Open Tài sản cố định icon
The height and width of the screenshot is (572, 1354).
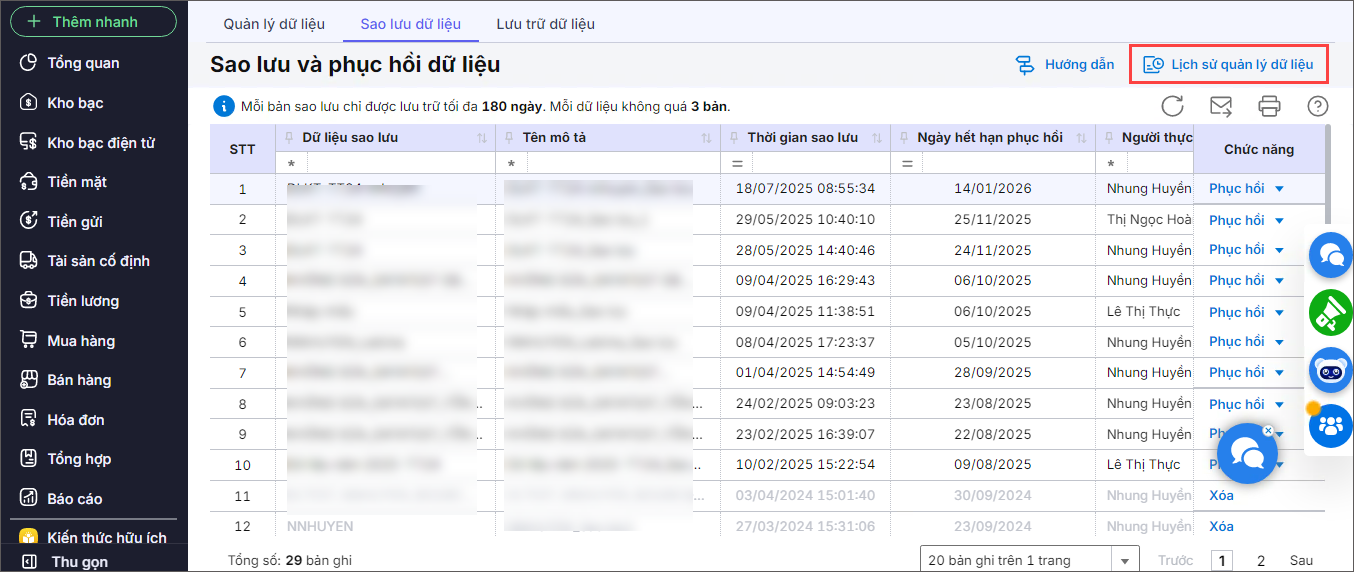[x=29, y=261]
